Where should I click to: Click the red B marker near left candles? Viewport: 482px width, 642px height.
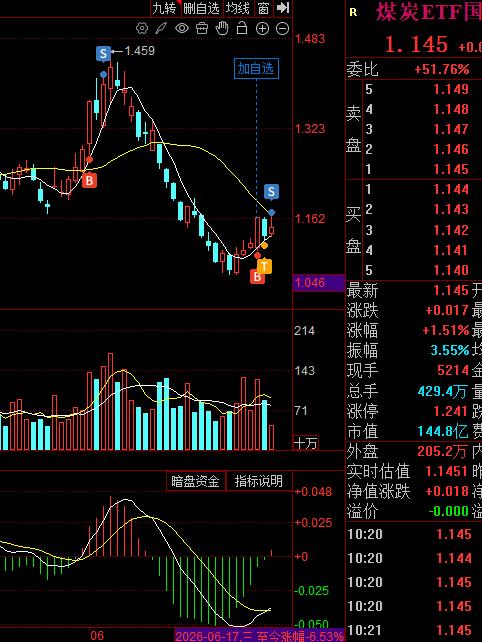point(89,180)
